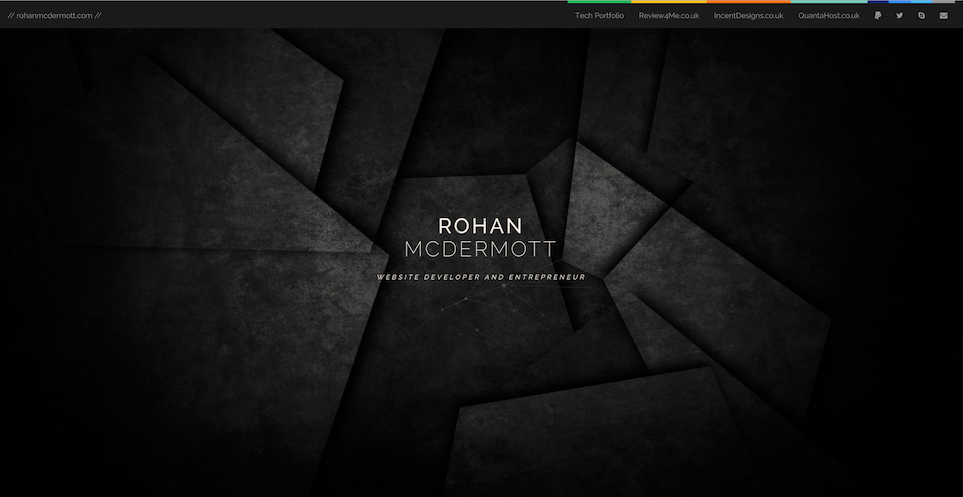Click the MCDERMOTT heading text

pyautogui.click(x=480, y=249)
